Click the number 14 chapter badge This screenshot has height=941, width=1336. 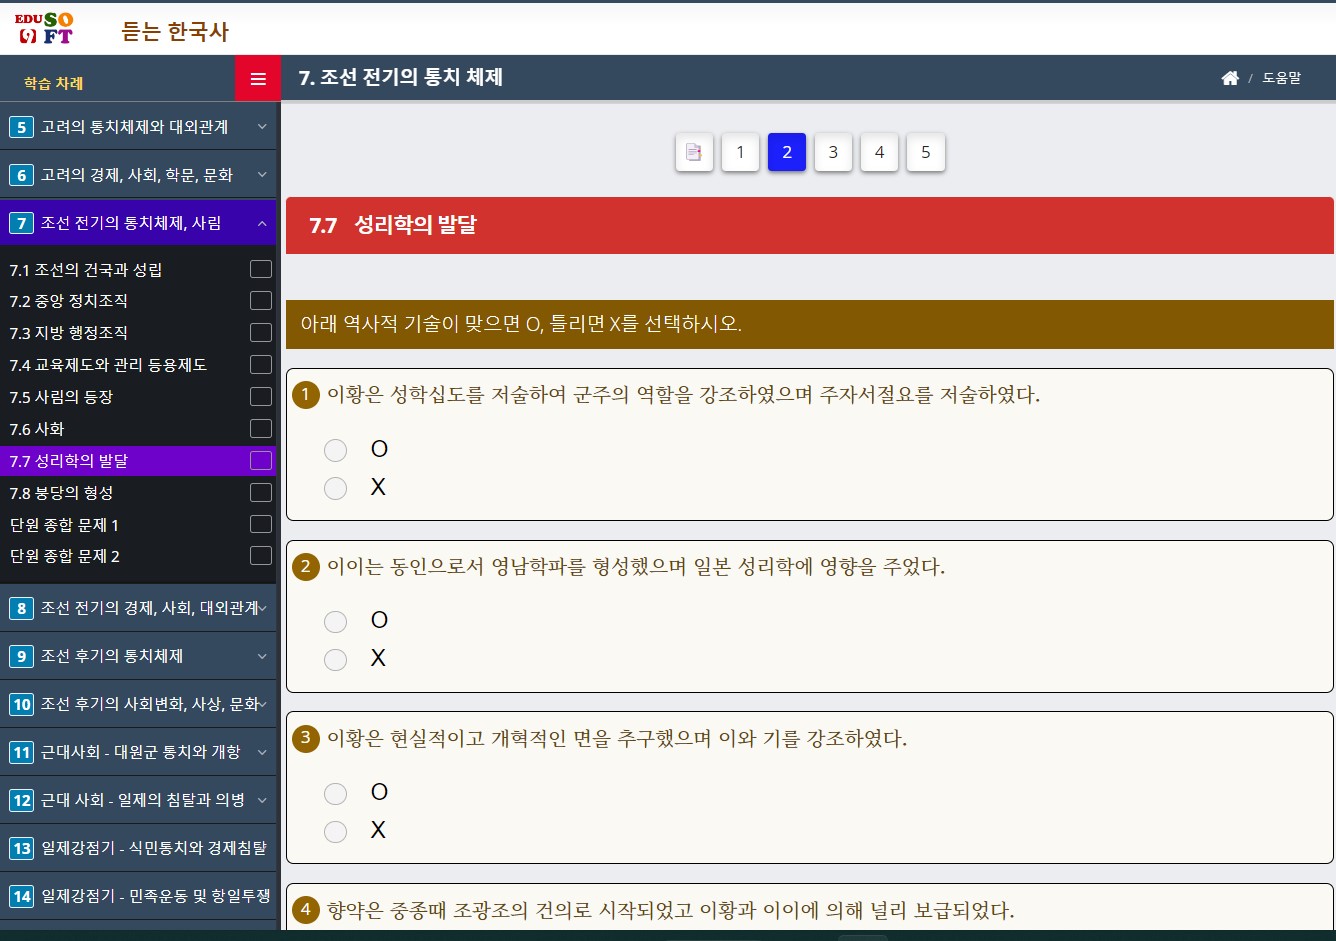(x=21, y=896)
